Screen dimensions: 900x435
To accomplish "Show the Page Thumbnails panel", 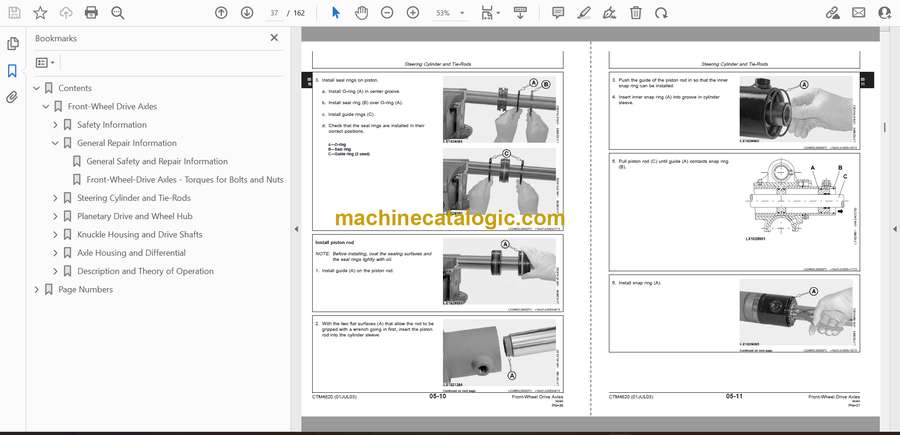I will coord(13,44).
